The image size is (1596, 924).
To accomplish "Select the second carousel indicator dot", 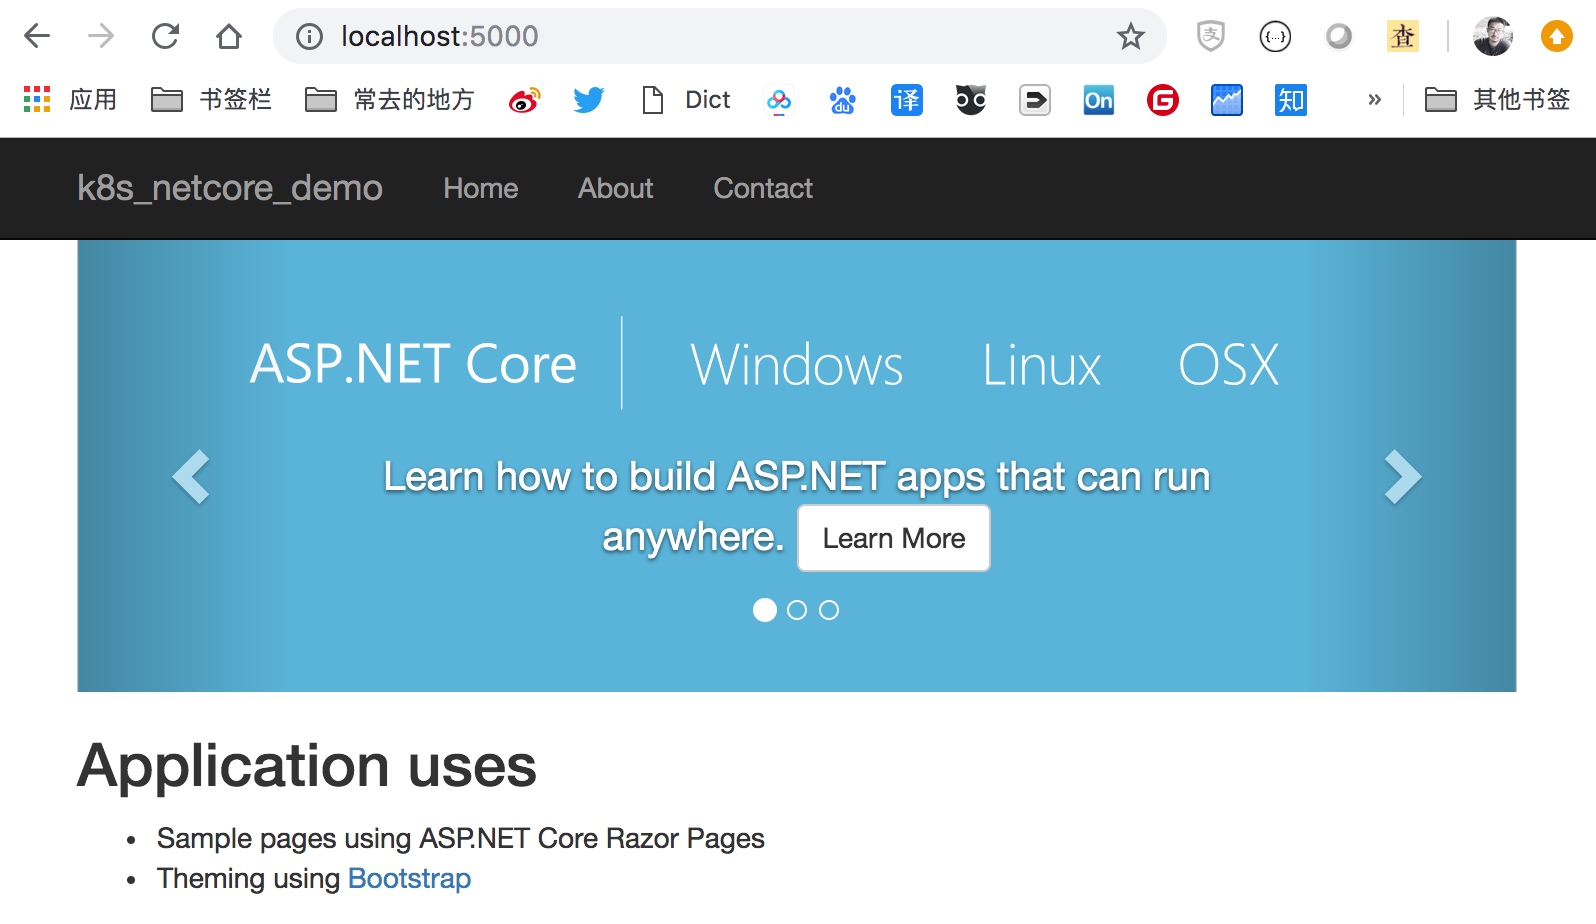I will pos(797,610).
